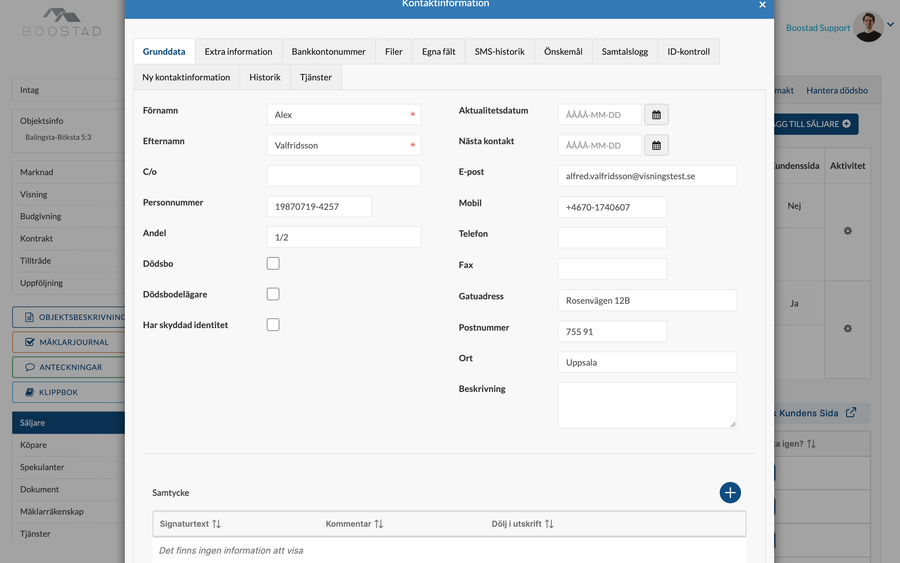Expand the user account dropdown arrow
The width and height of the screenshot is (900, 563).
coord(890,25)
